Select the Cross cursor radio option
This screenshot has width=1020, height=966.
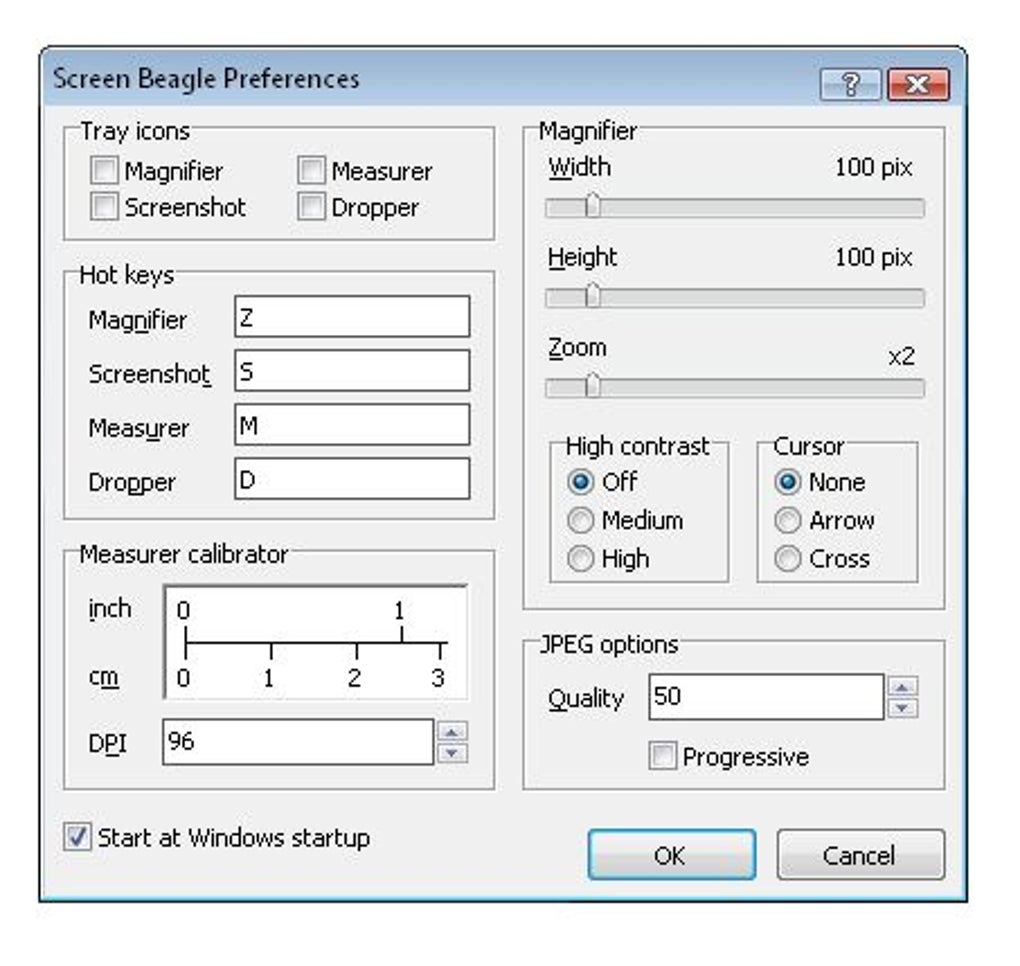[788, 559]
